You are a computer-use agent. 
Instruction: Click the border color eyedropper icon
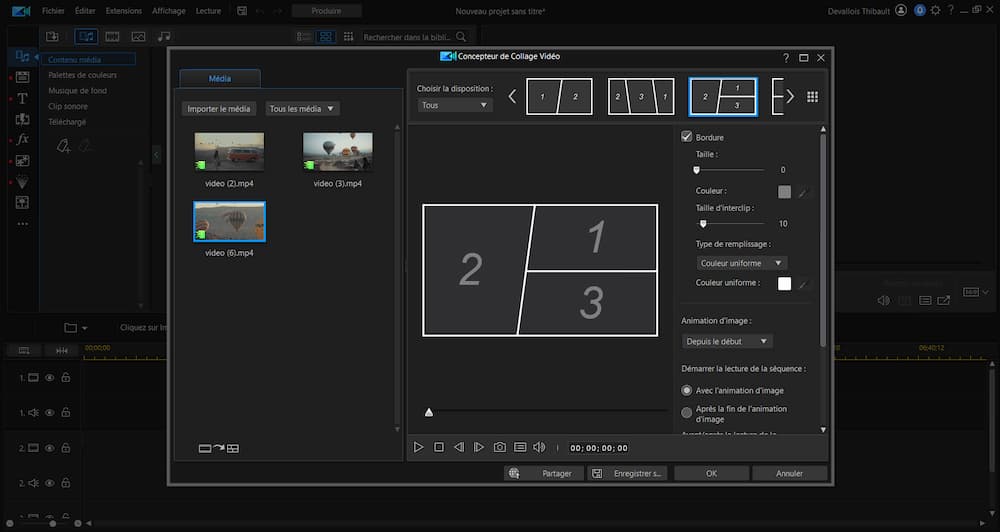[803, 192]
